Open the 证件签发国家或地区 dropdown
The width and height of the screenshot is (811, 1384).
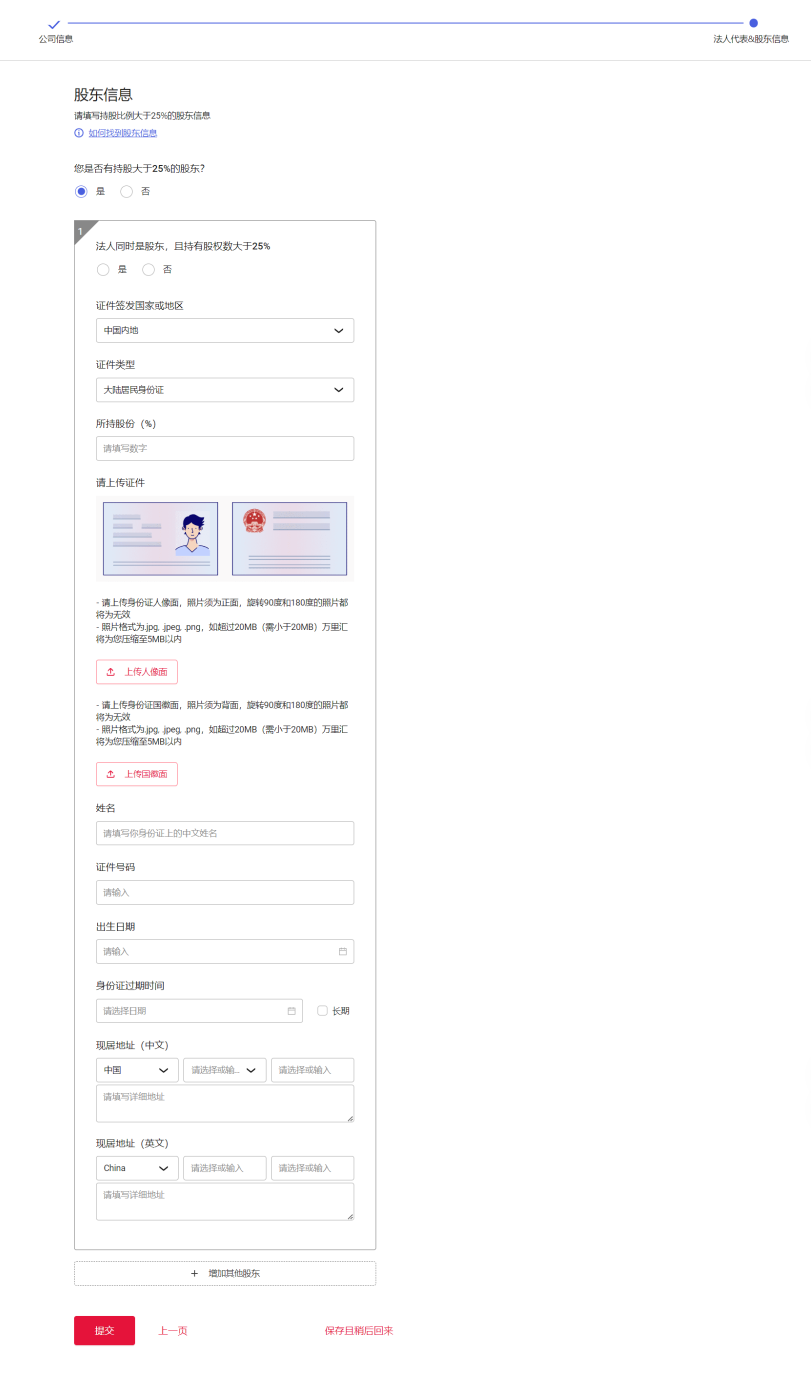point(225,330)
